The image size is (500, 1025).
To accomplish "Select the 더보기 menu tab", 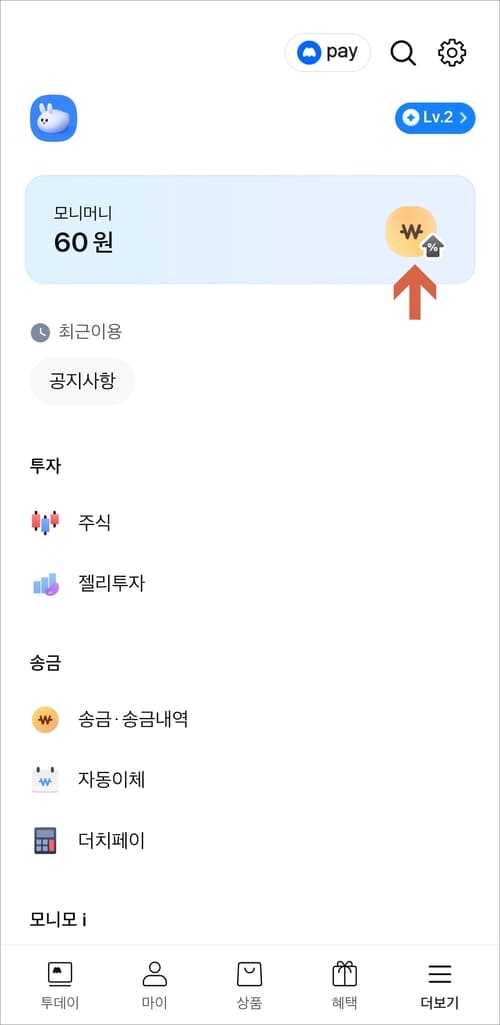I will pos(440,986).
